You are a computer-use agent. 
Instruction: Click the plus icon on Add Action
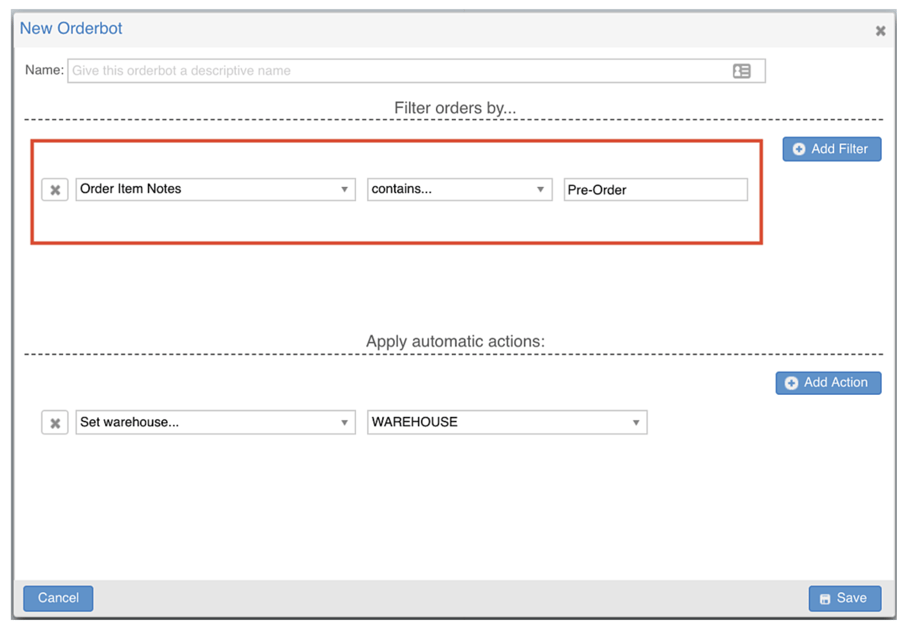pos(792,383)
